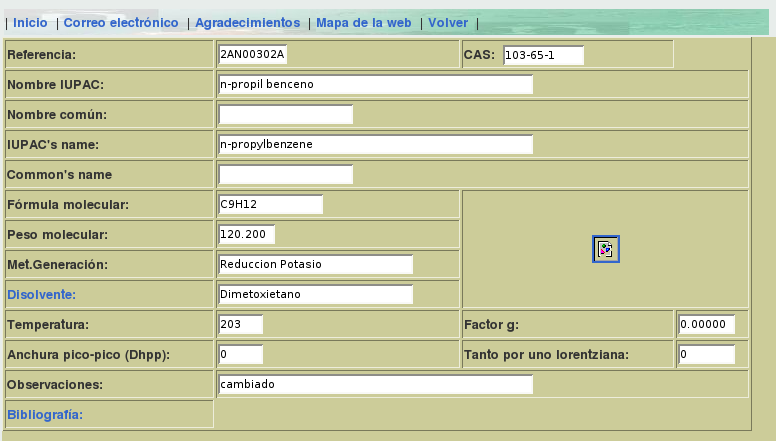Image resolution: width=776 pixels, height=441 pixels.
Task: Click the Peso molecular value field
Action: tap(246, 234)
